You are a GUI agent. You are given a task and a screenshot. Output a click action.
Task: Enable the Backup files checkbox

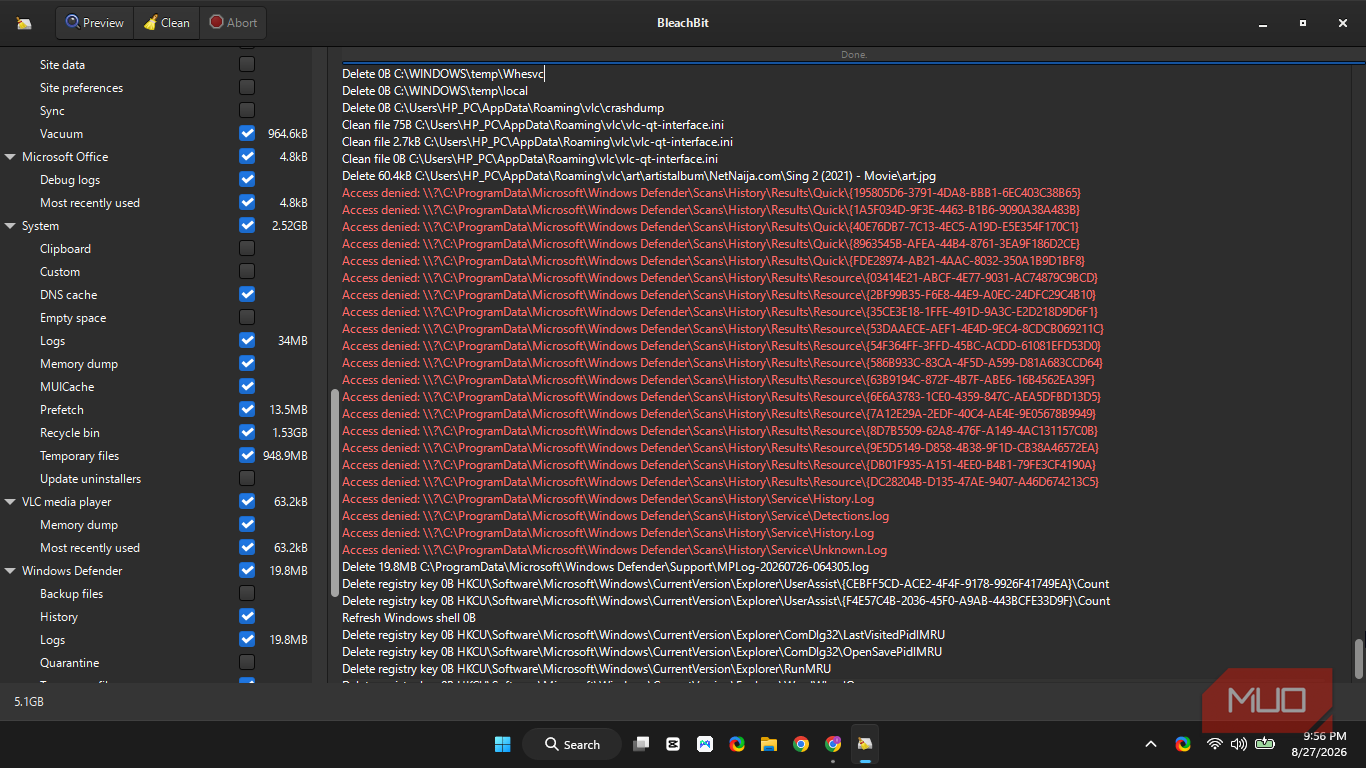[247, 593]
